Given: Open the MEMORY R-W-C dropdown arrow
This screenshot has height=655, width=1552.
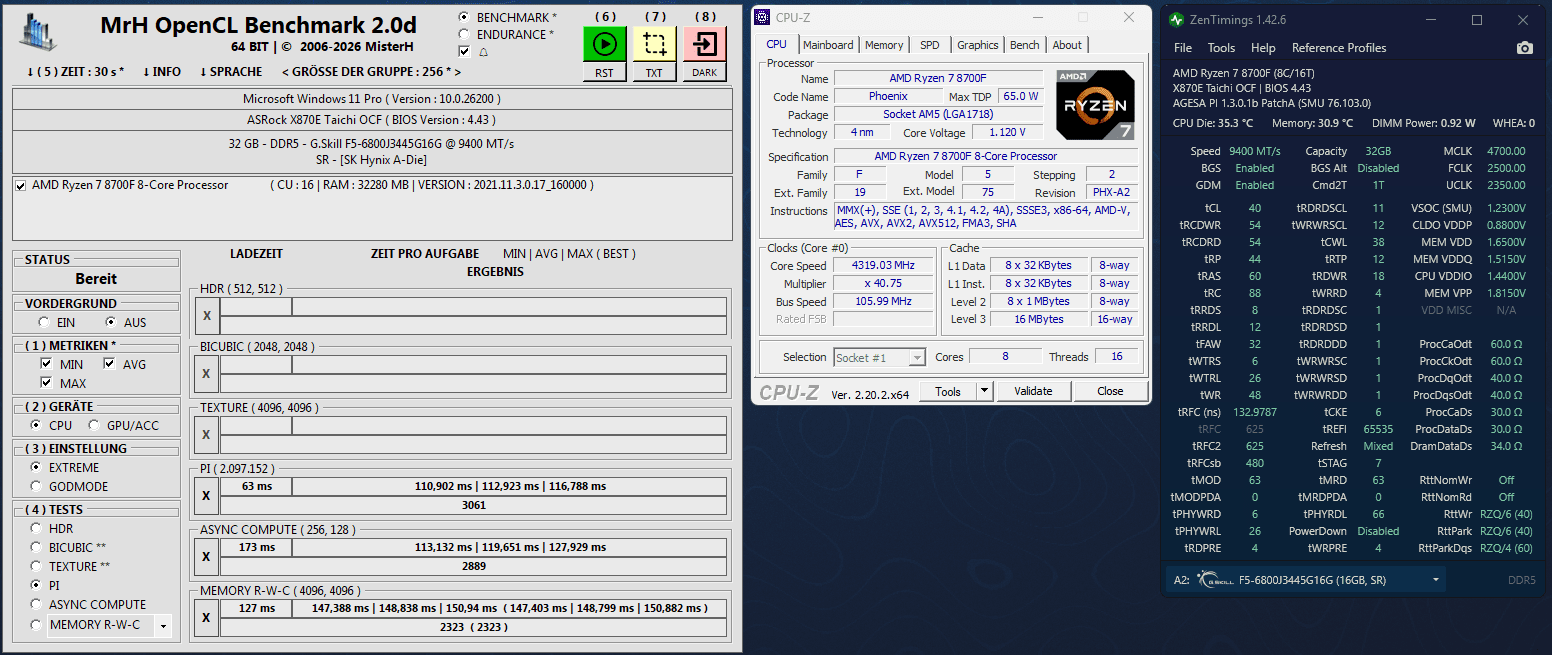Looking at the screenshot, I should [x=162, y=626].
